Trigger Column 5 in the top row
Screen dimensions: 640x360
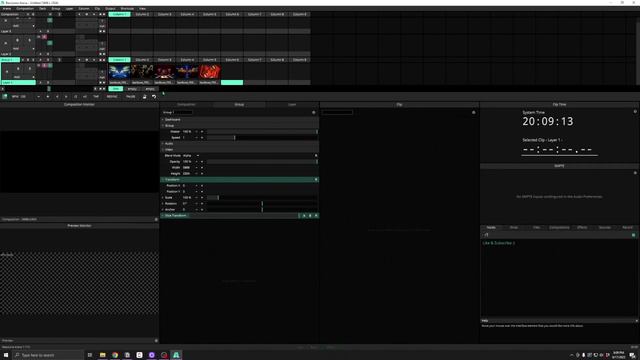[x=210, y=14]
